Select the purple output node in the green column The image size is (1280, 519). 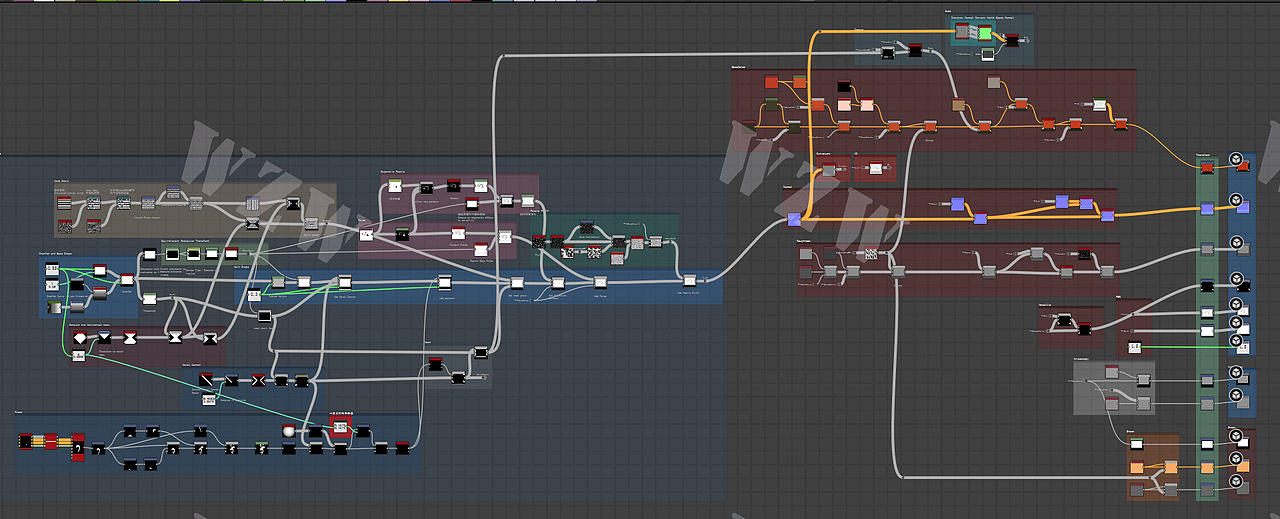[x=1207, y=208]
